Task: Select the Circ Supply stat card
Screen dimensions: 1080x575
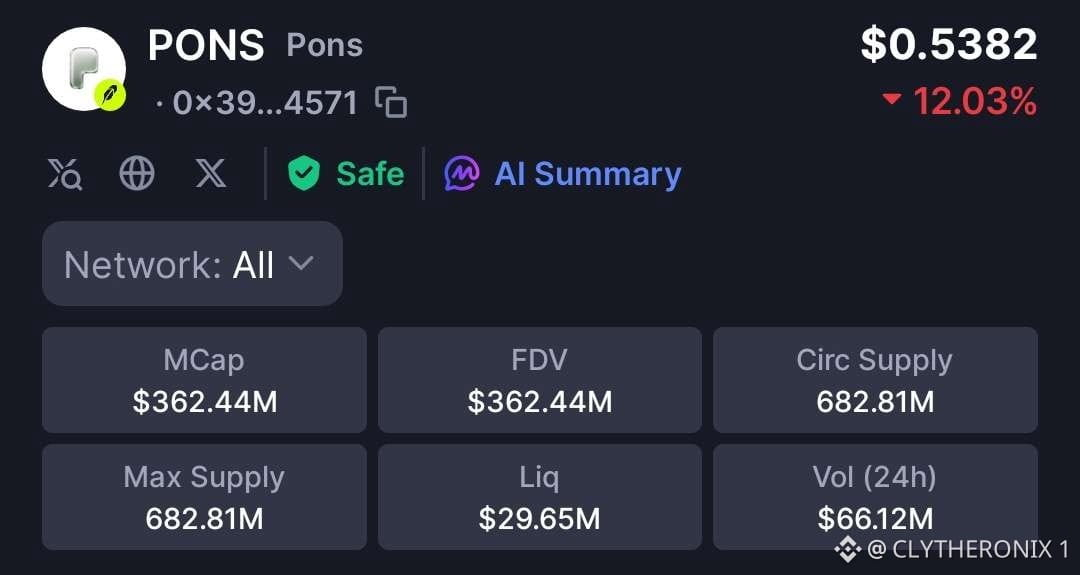Action: pos(875,380)
